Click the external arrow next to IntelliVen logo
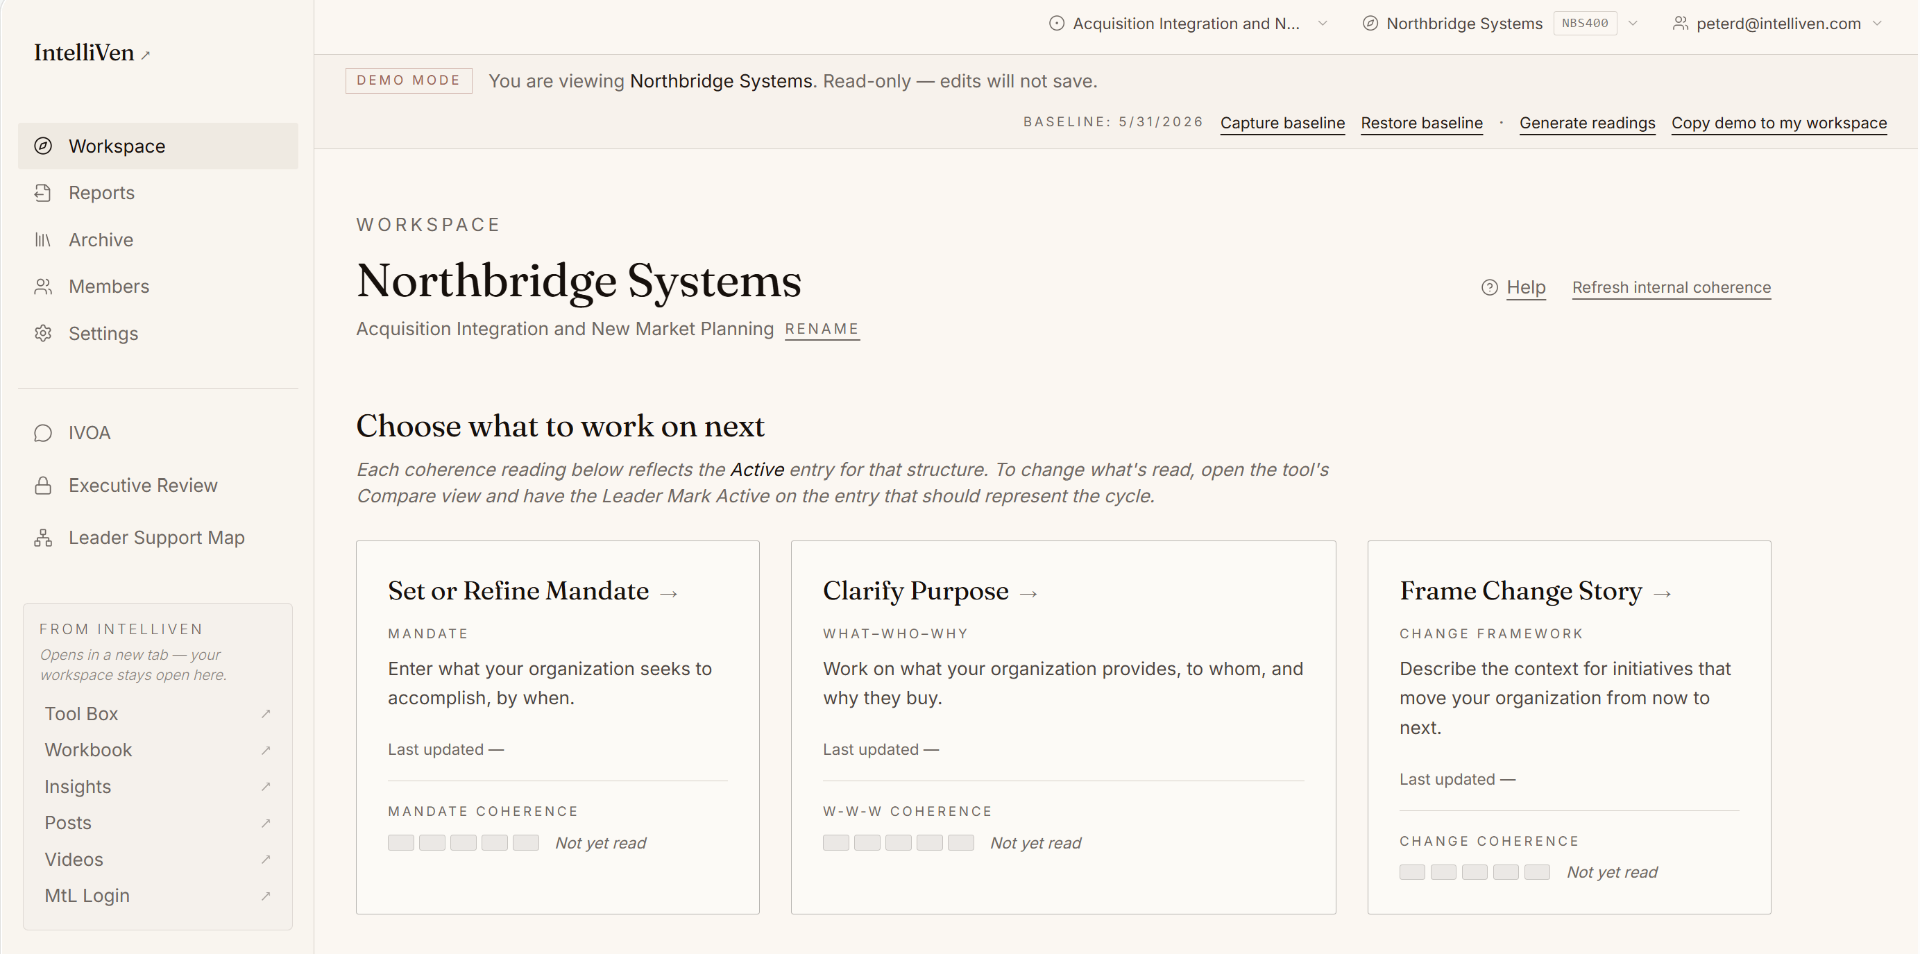1920x954 pixels. click(146, 56)
